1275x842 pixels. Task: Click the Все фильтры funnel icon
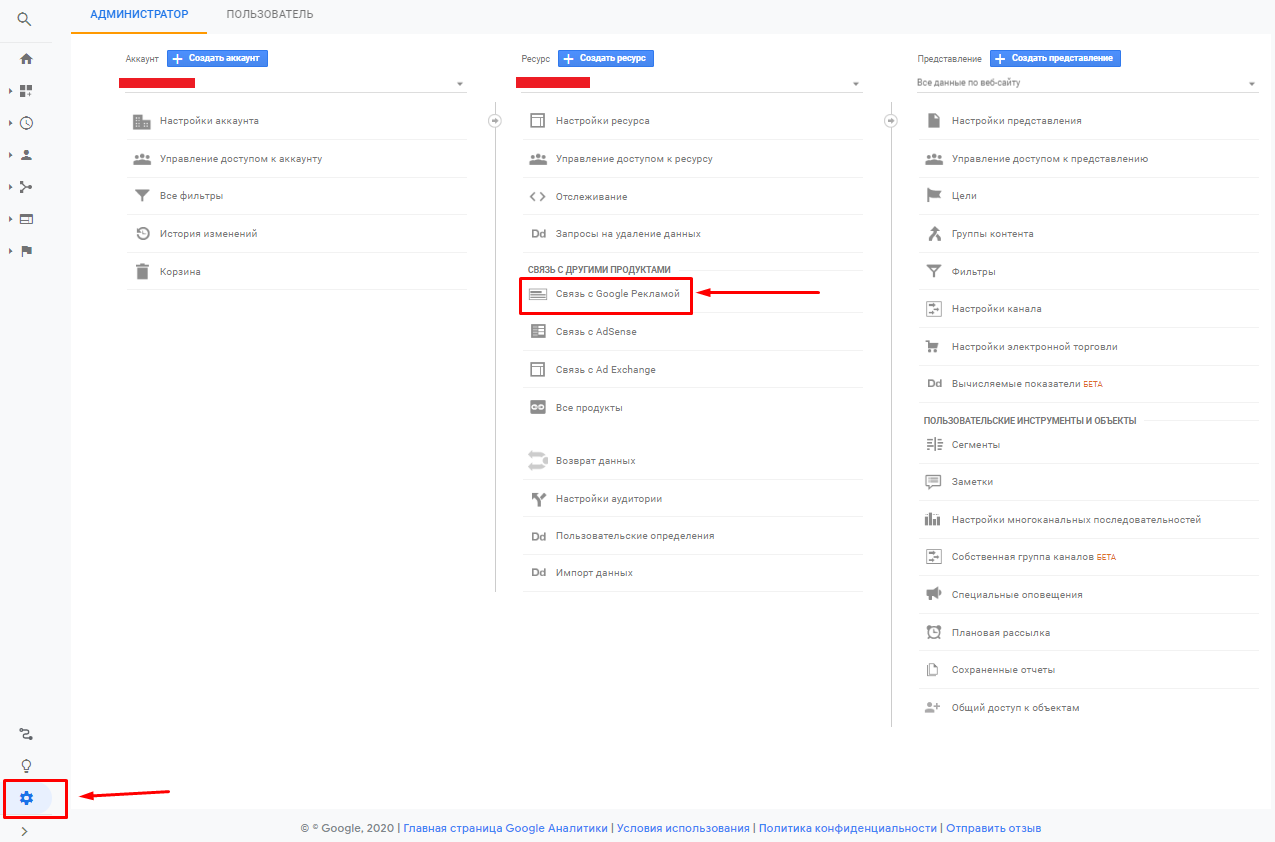(x=142, y=196)
